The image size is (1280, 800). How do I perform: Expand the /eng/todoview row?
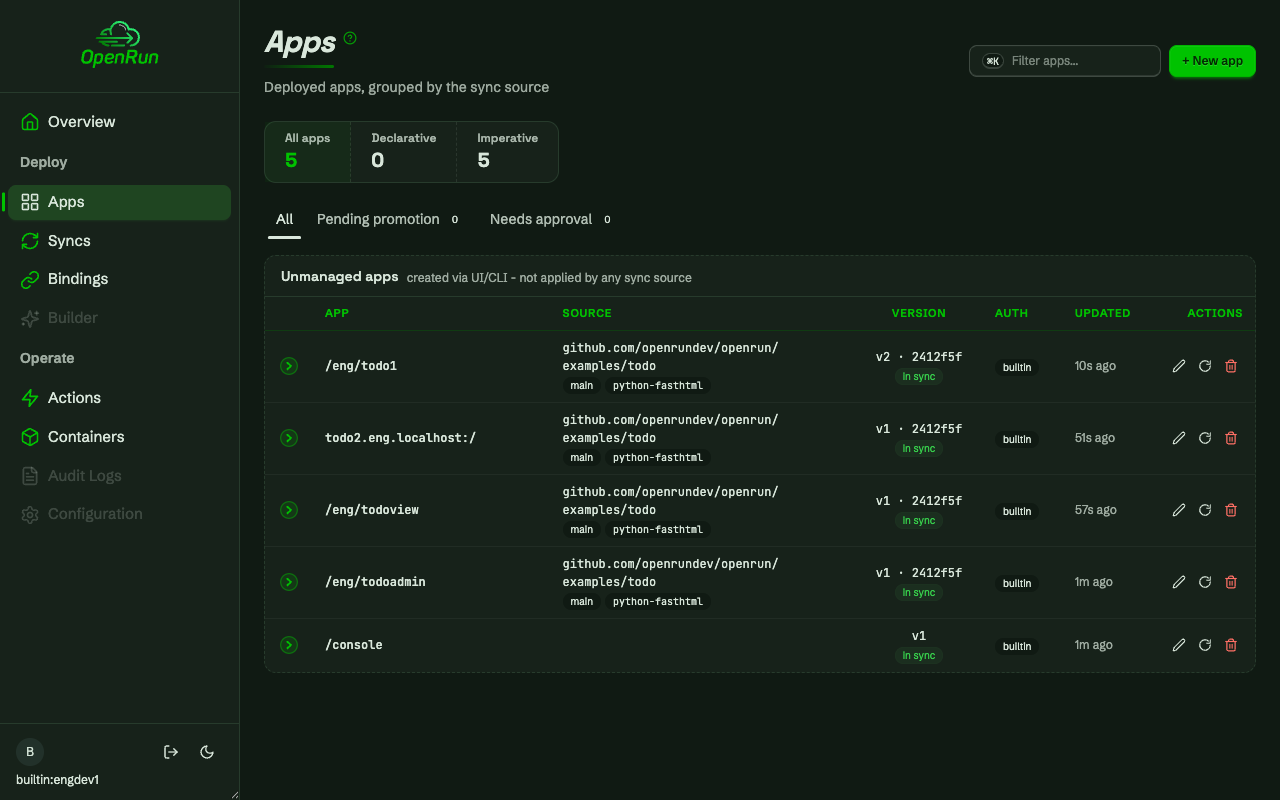click(x=289, y=510)
